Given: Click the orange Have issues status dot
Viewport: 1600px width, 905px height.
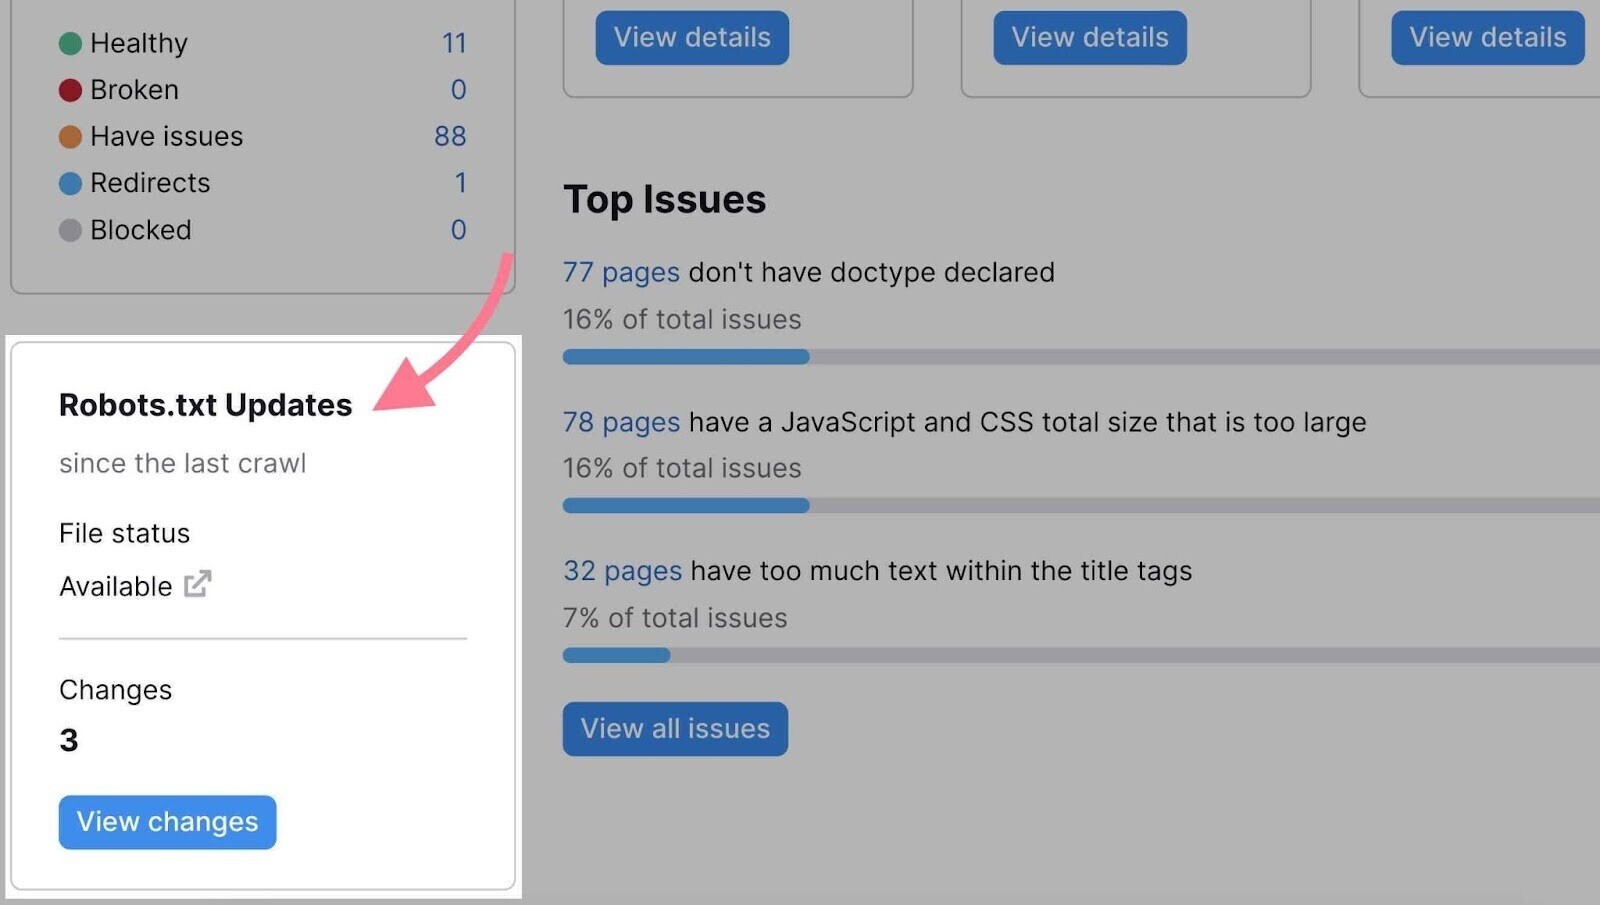Looking at the screenshot, I should coord(71,136).
